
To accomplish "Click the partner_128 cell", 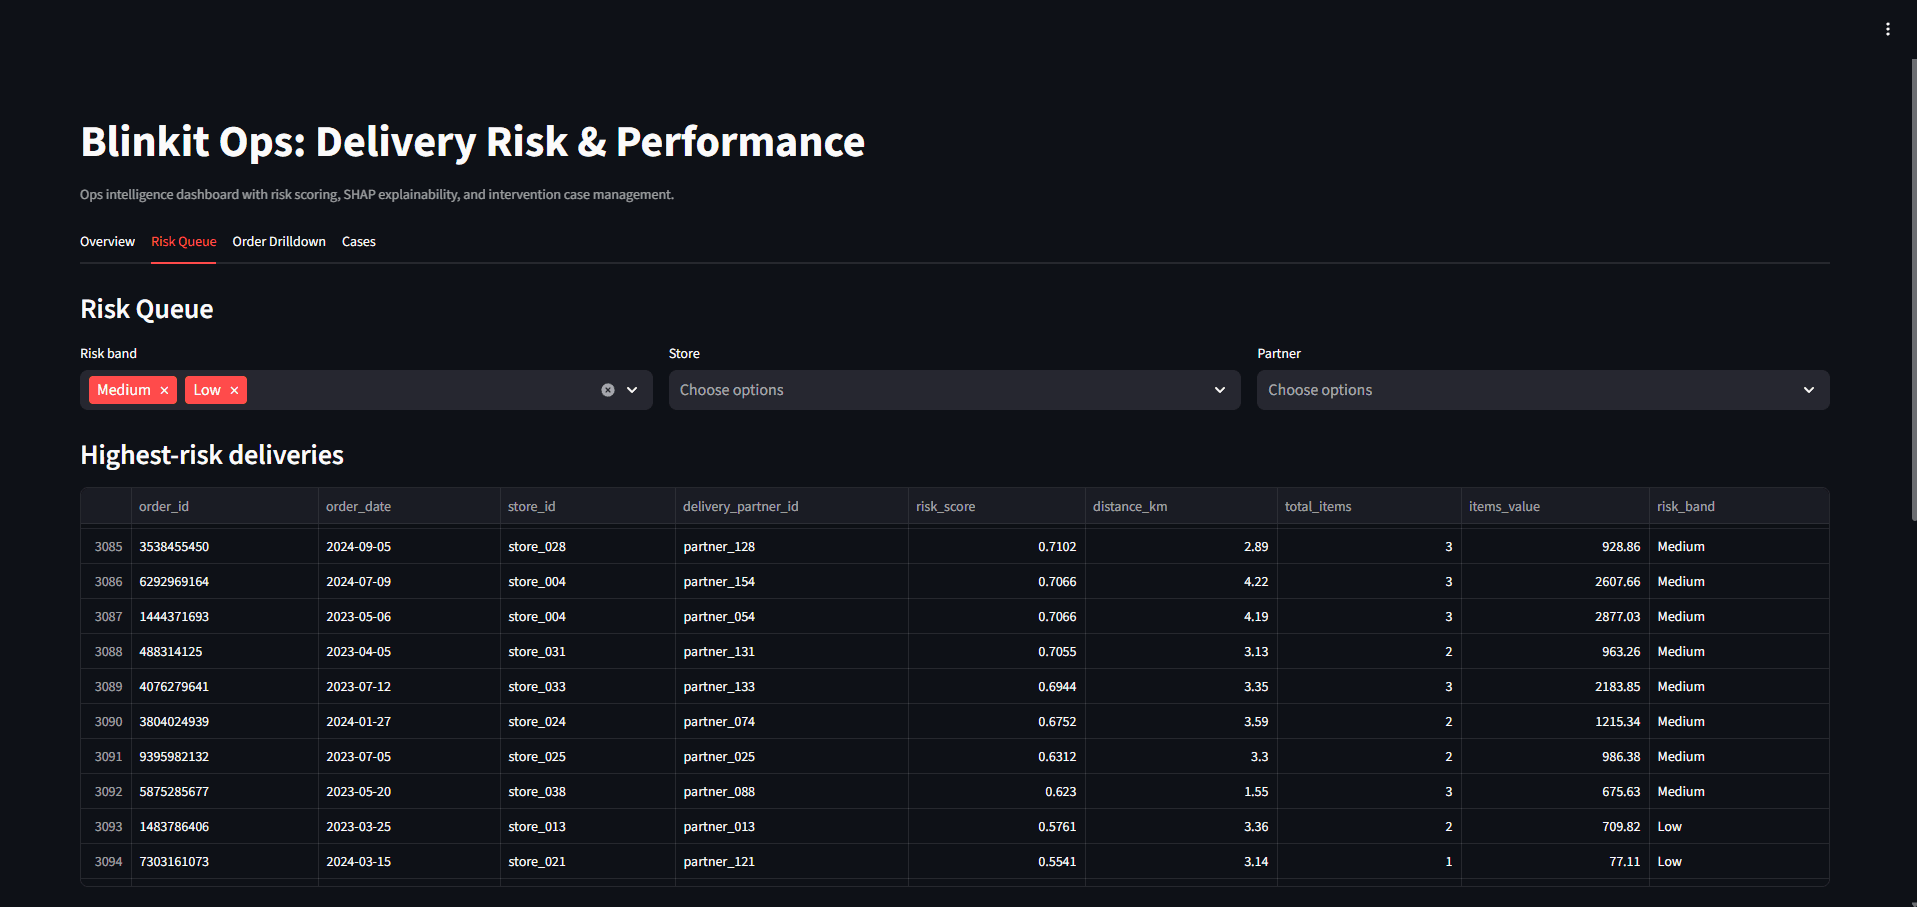I will click(x=792, y=547).
